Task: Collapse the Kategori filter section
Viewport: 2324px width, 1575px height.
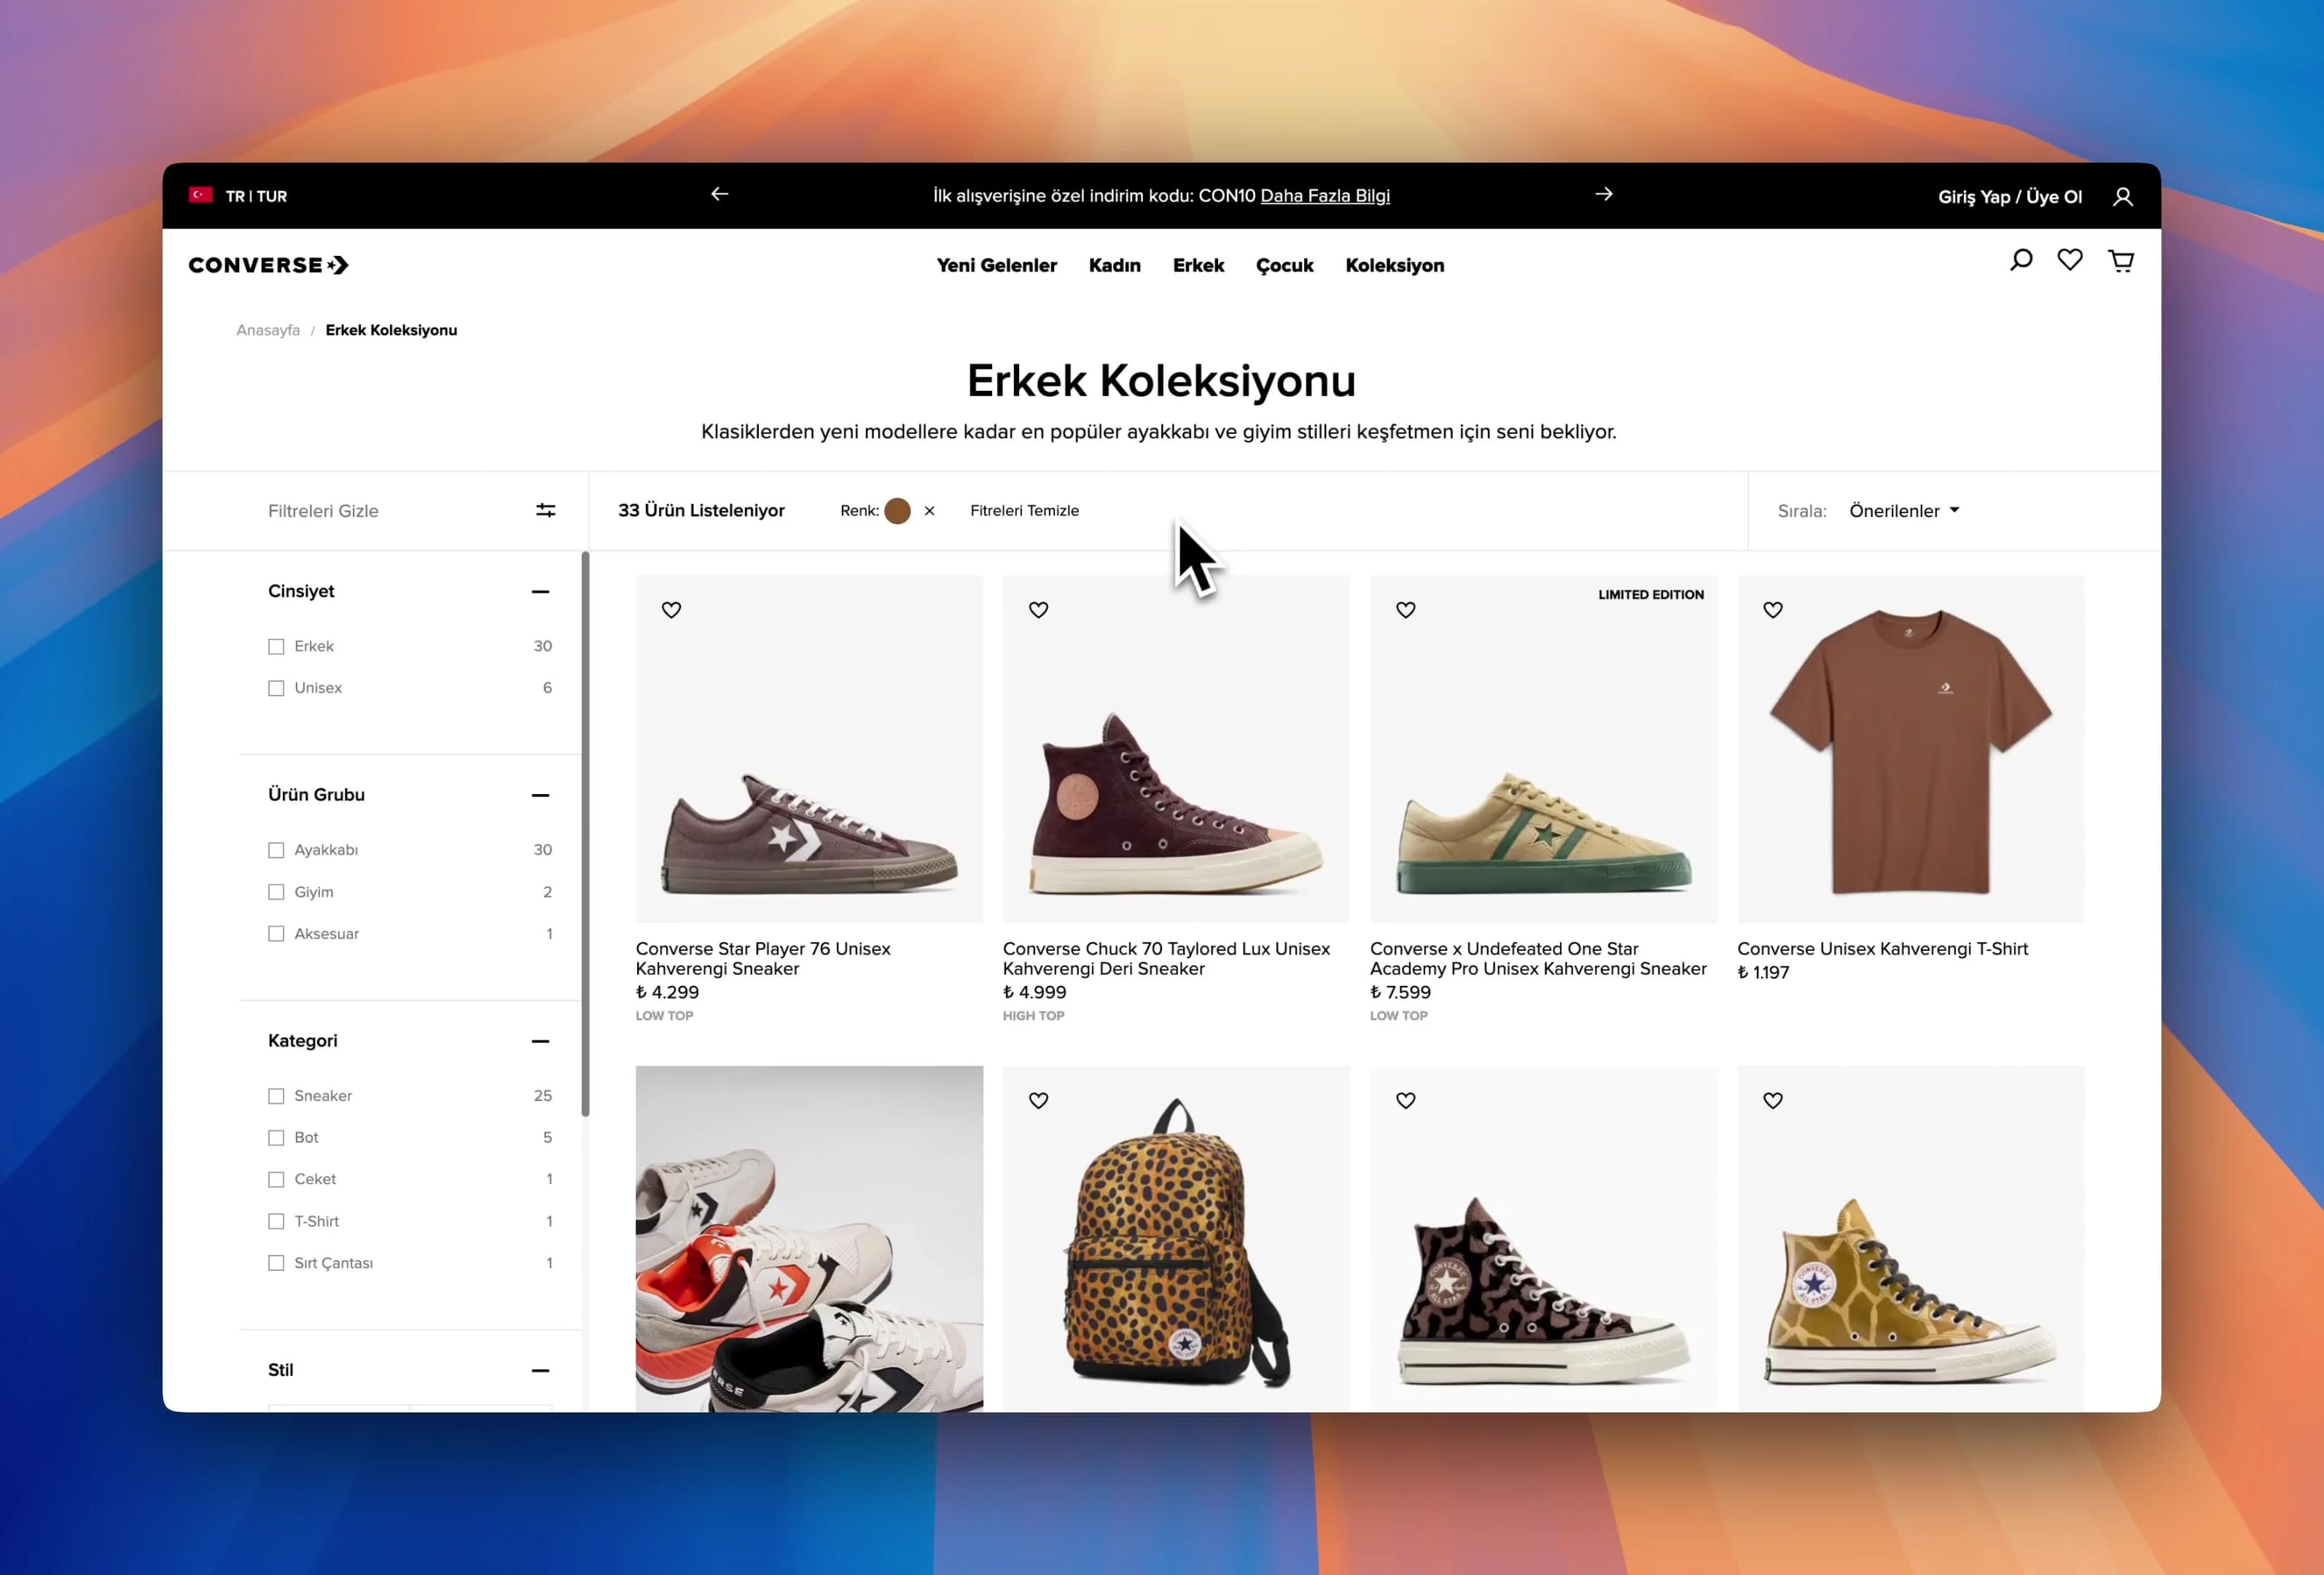Action: [x=540, y=1041]
